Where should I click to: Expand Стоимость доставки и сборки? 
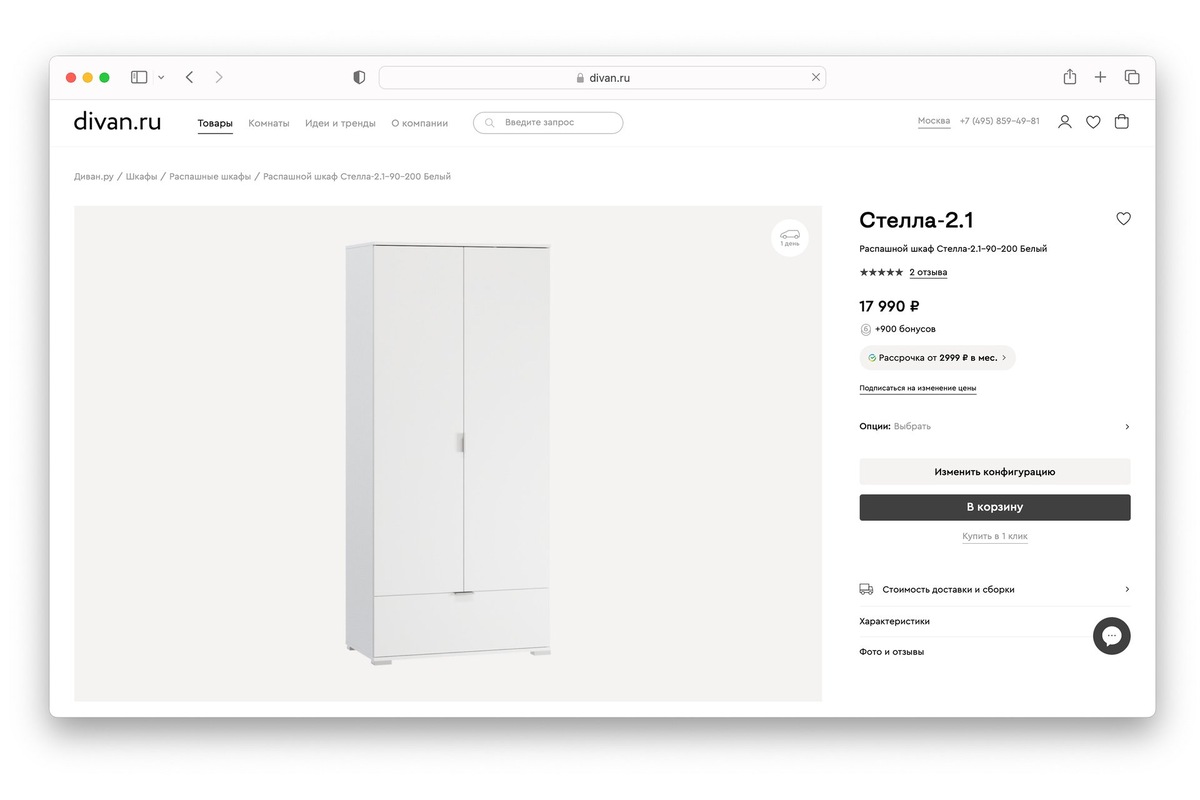click(x=995, y=590)
